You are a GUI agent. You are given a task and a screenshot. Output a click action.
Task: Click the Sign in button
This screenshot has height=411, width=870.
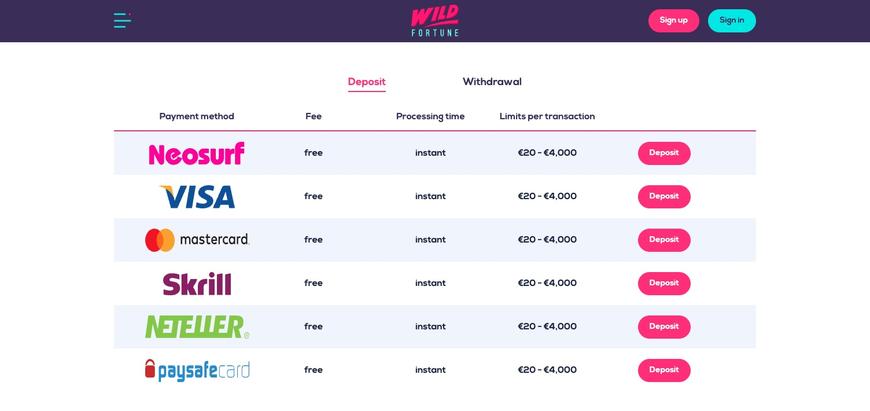click(732, 21)
